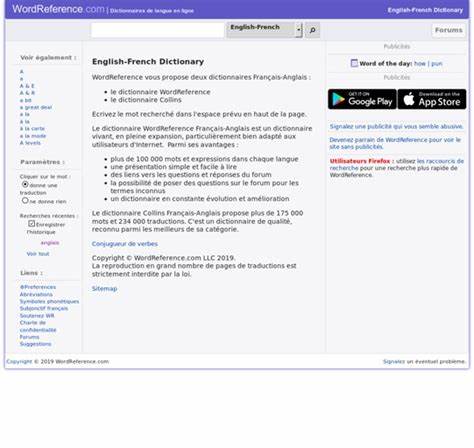
Task: Open 'a la mode' sidebar entry
Action: [33, 136]
